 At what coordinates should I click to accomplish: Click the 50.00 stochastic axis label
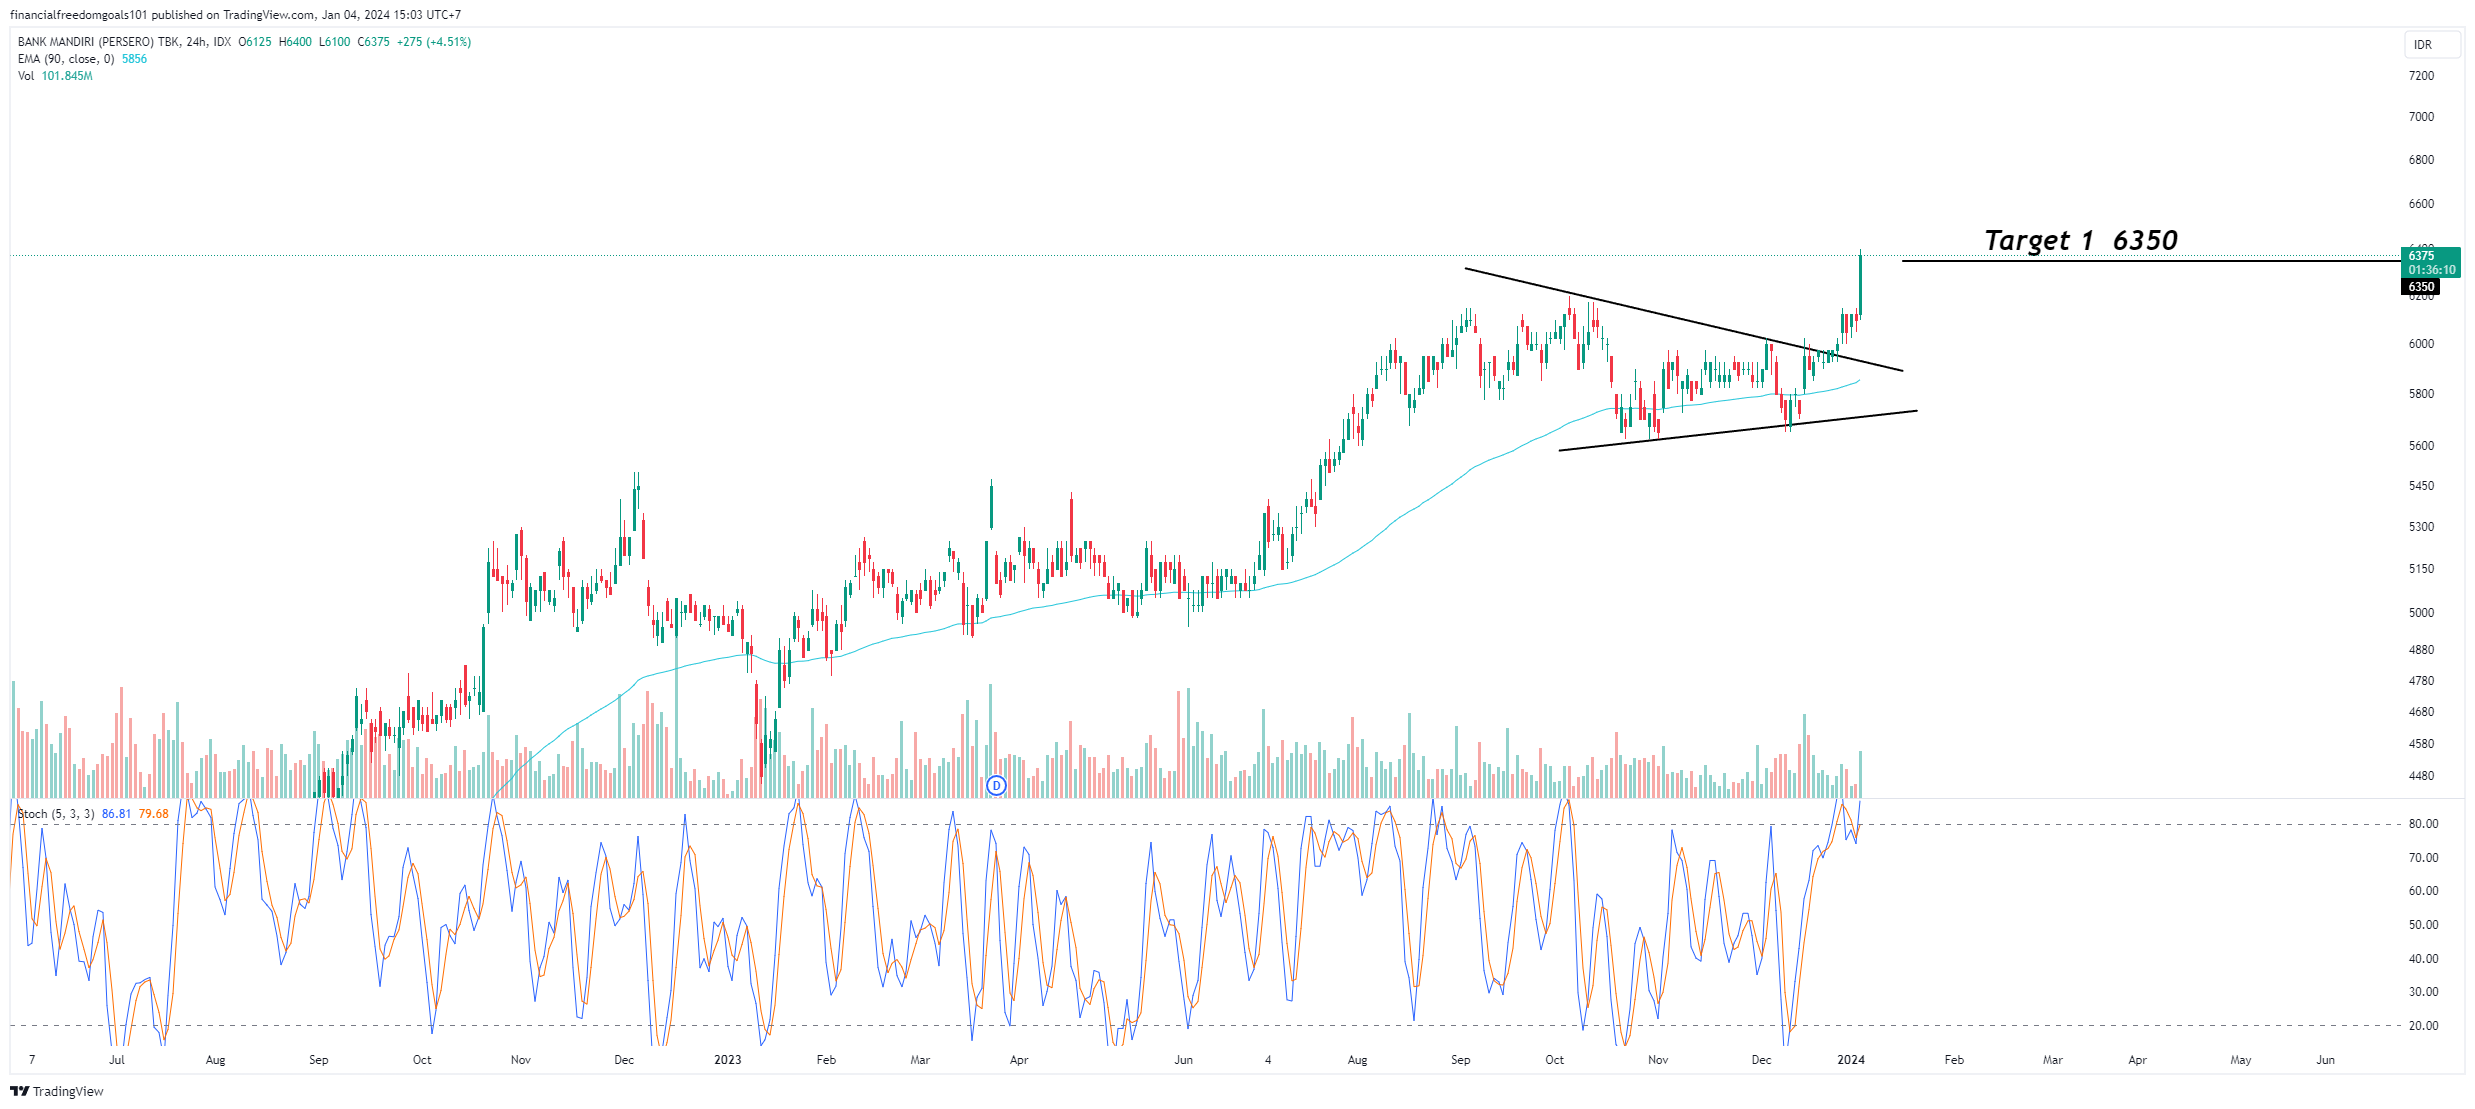click(2423, 925)
